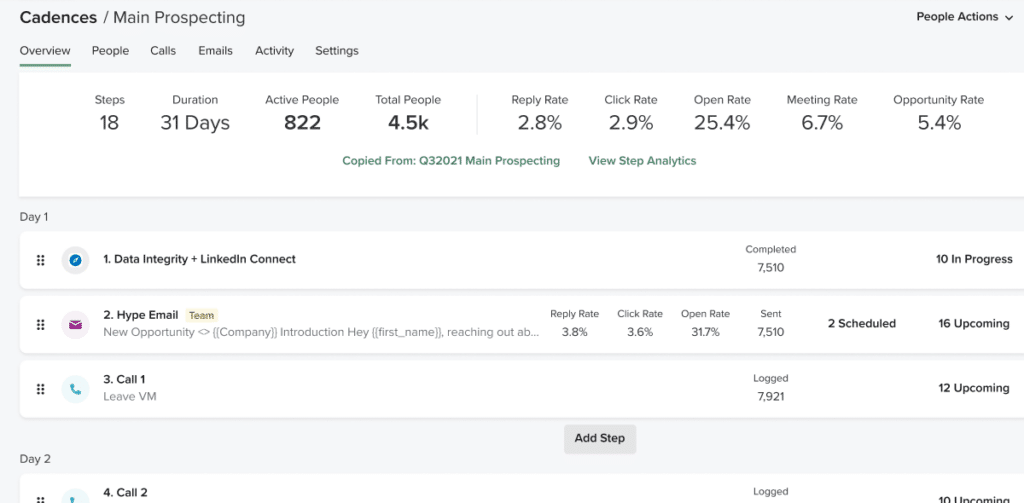Click the Leave VM note under Call 1
Viewport: 1024px width, 503px height.
[130, 397]
